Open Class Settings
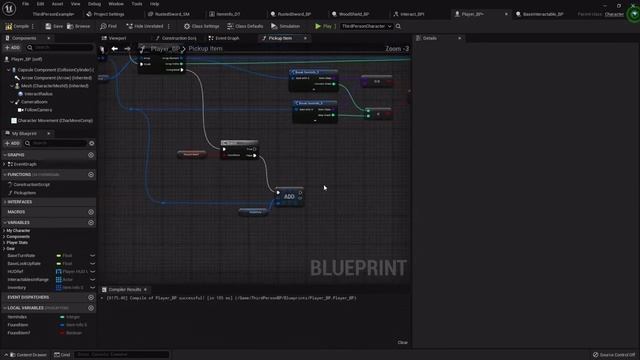This screenshot has width=640, height=360. click(202, 26)
